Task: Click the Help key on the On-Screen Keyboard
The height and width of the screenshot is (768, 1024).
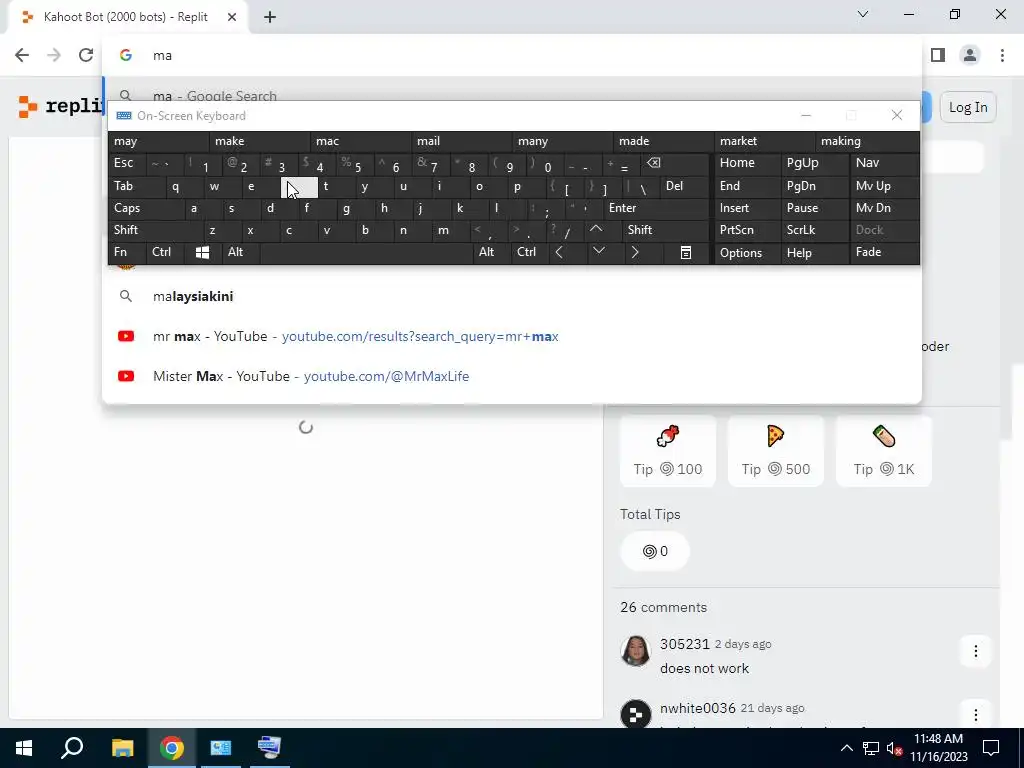Action: [x=814, y=253]
